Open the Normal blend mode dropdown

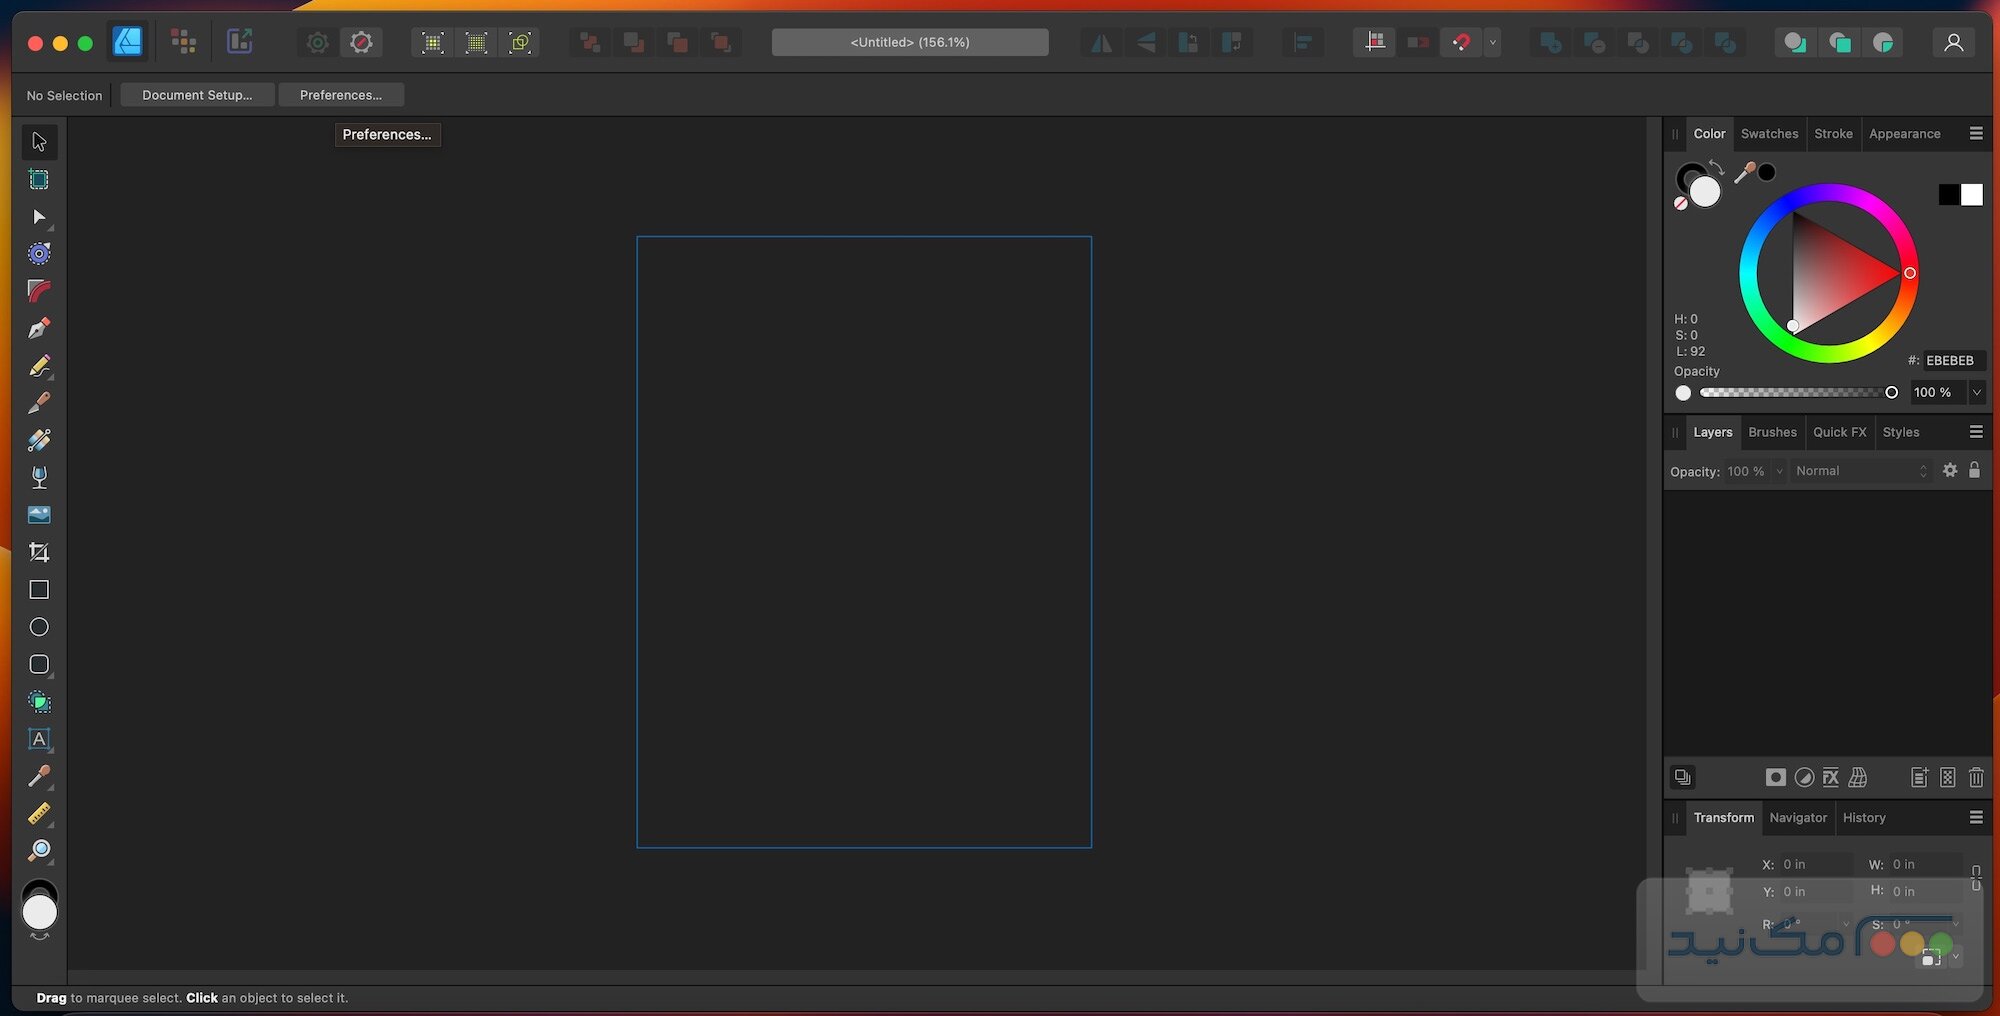1860,470
